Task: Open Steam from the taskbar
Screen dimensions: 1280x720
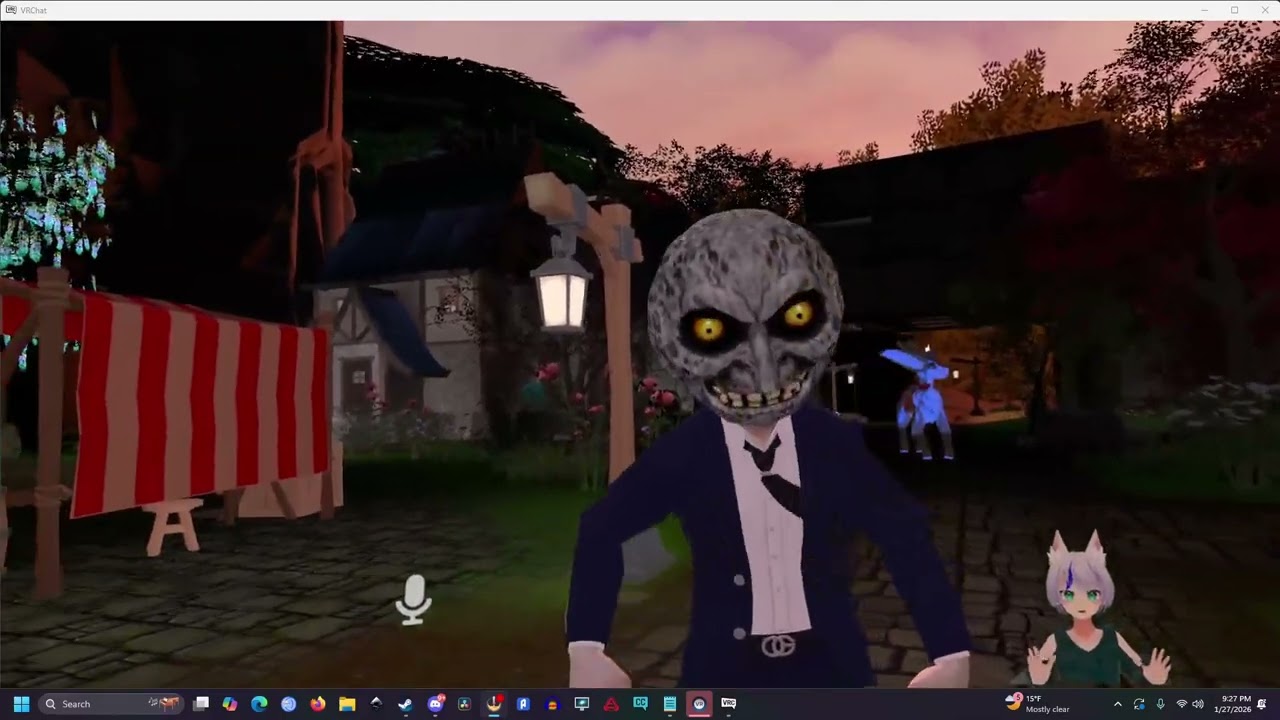Action: [x=405, y=704]
